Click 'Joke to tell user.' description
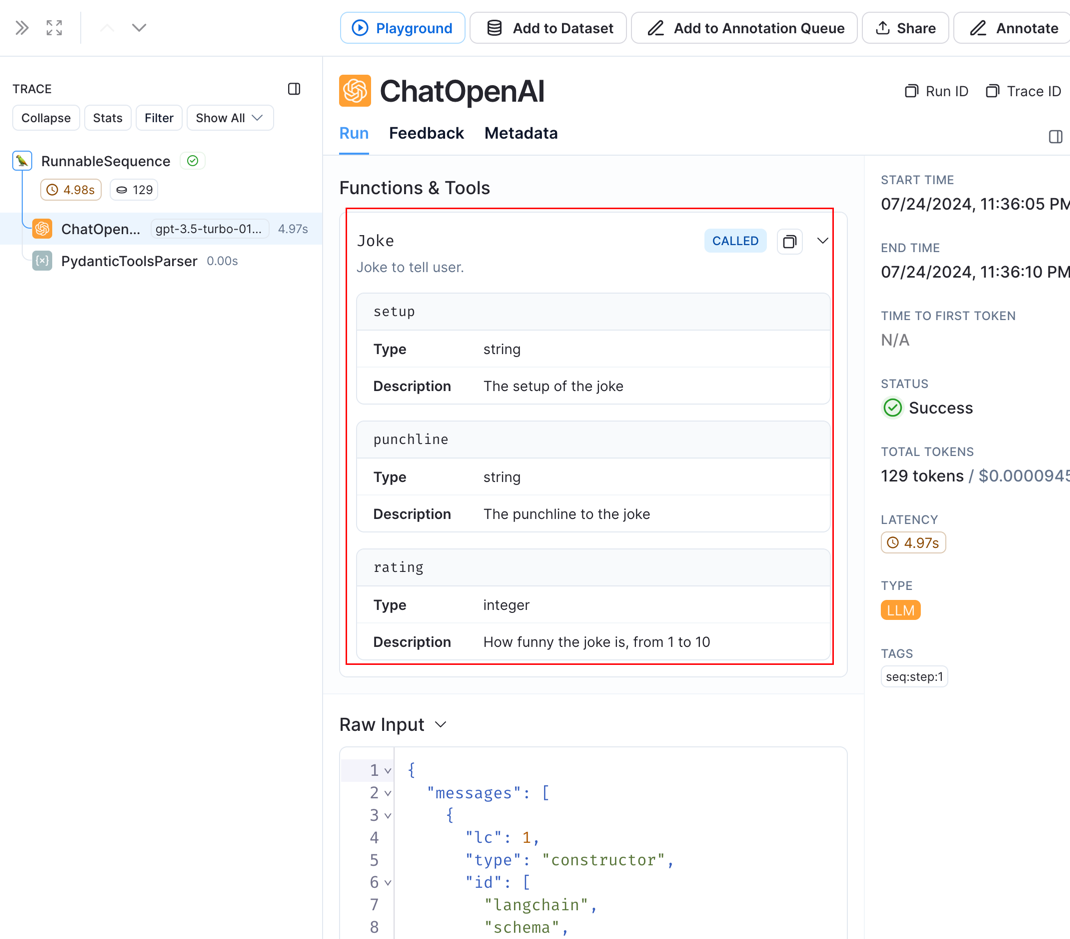This screenshot has width=1070, height=939. (x=410, y=268)
